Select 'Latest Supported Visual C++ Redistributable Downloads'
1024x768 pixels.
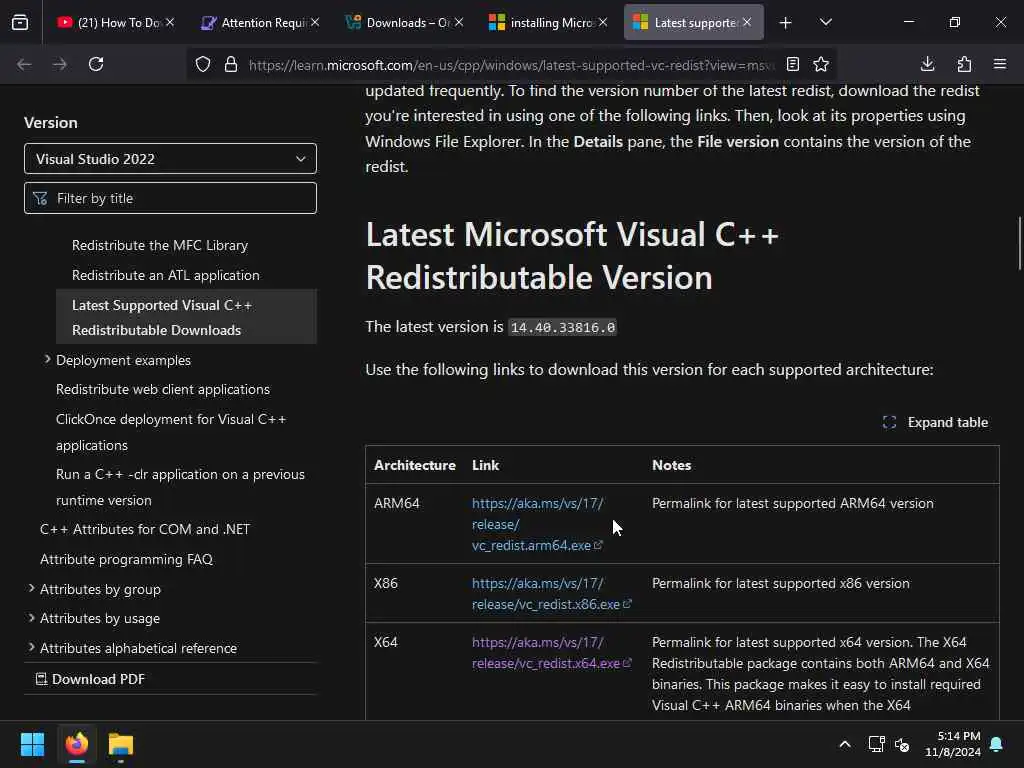[186, 317]
